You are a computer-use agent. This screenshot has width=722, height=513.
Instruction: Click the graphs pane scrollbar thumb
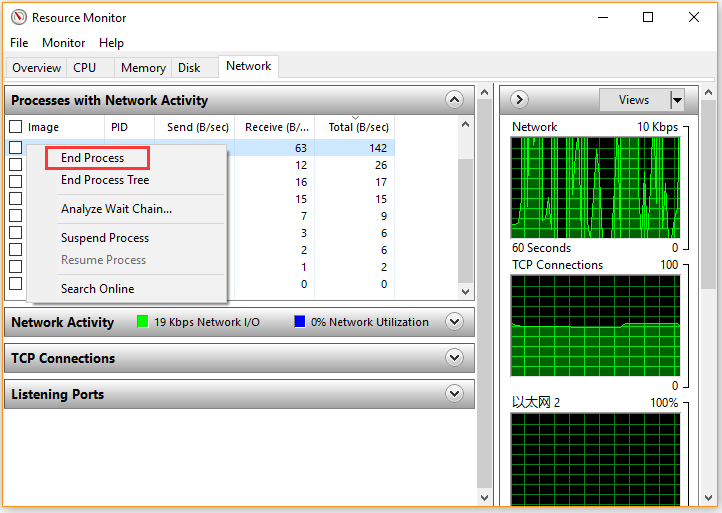709,195
